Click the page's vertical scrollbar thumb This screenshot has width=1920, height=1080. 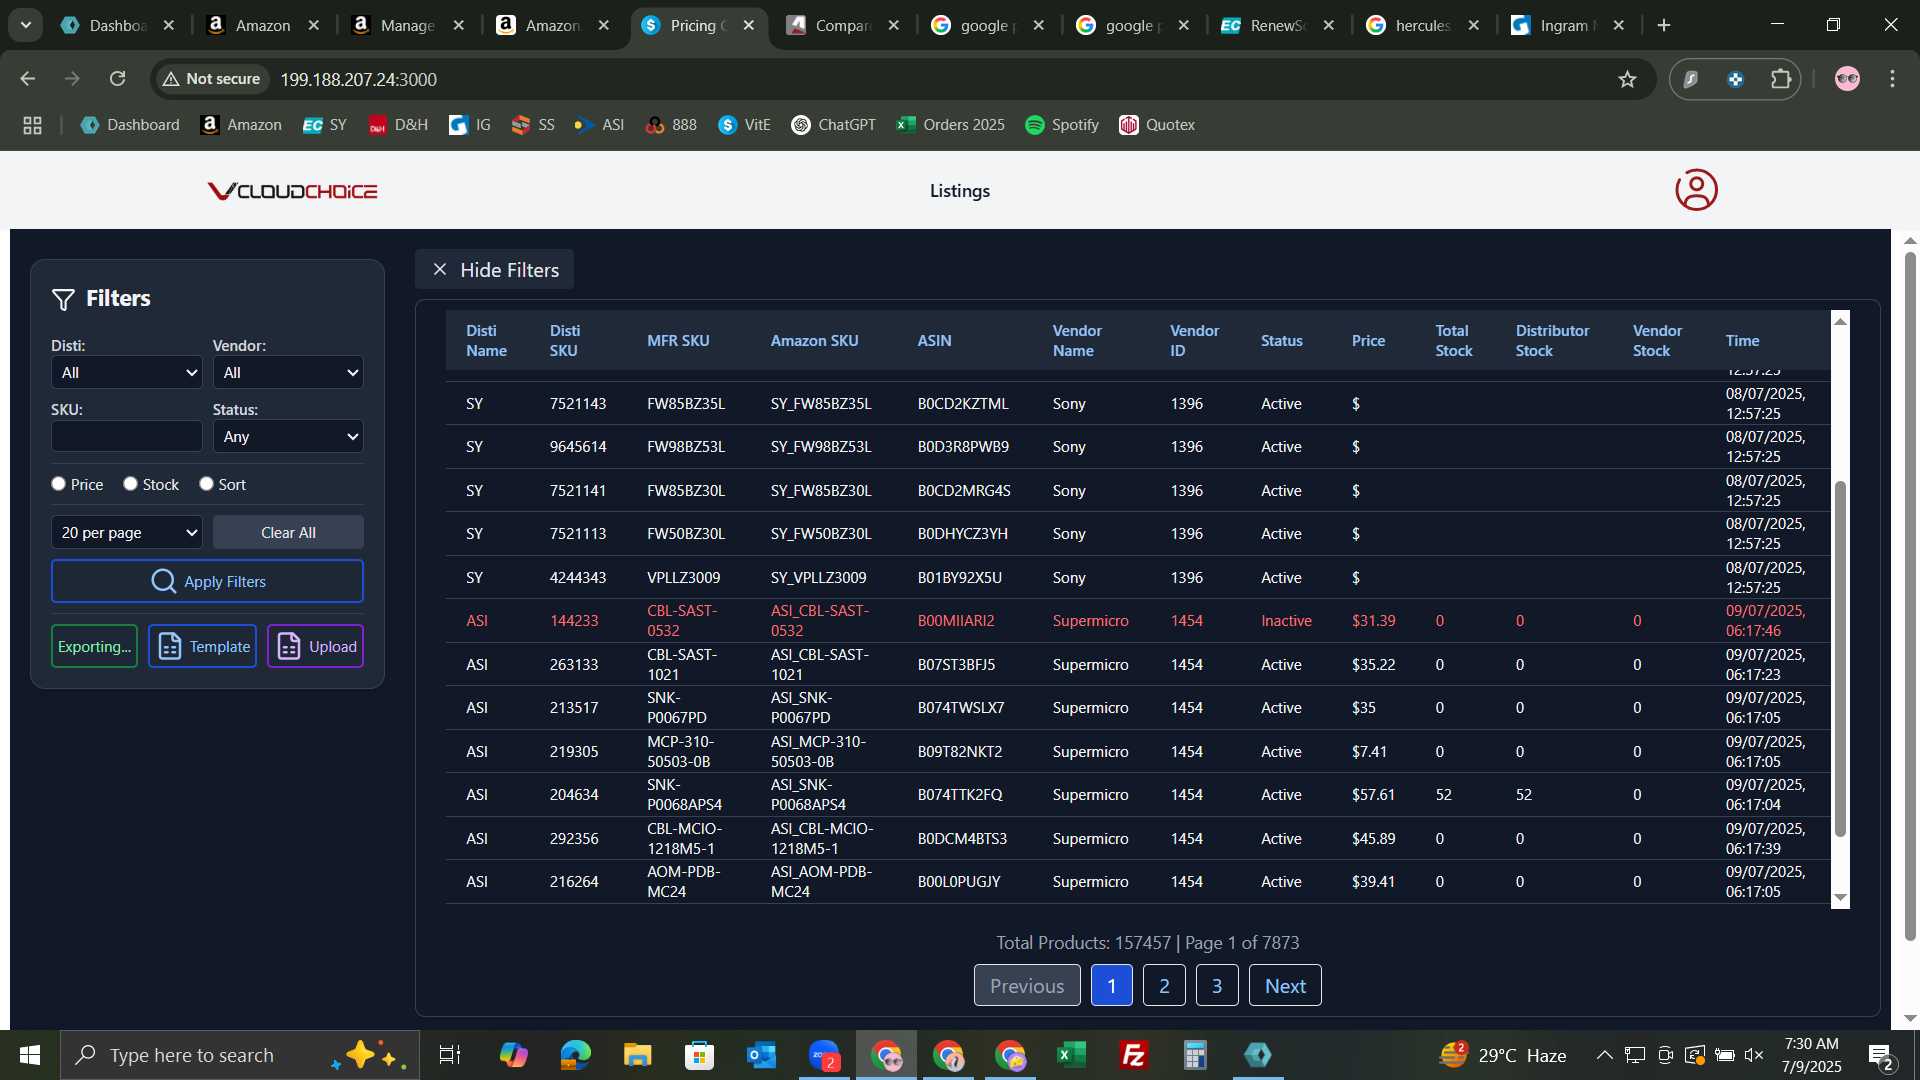(x=1910, y=595)
